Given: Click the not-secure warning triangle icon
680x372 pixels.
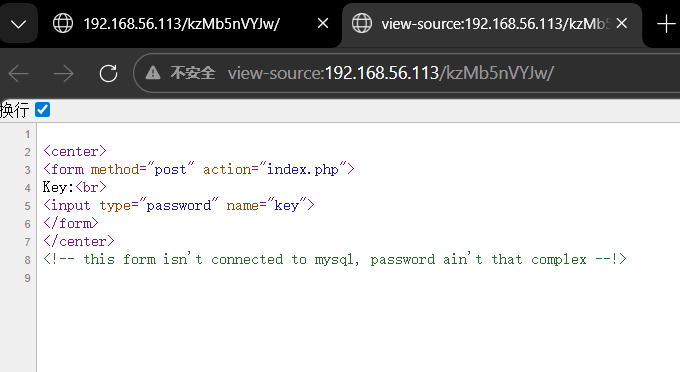Looking at the screenshot, I should [153, 73].
